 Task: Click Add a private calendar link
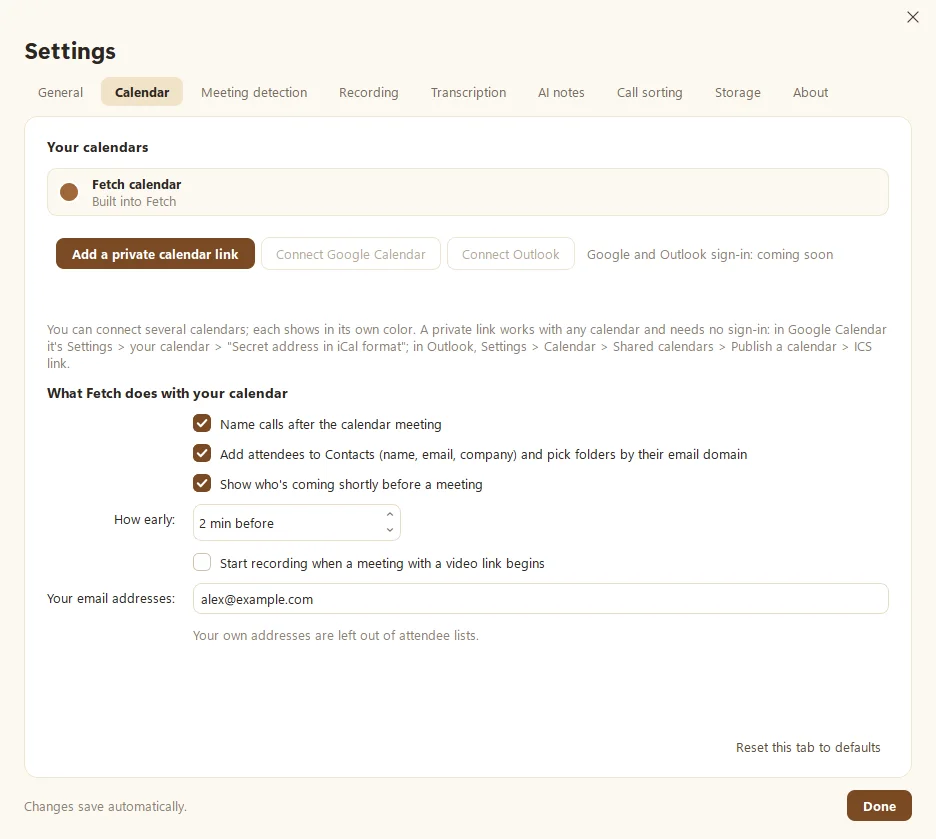[155, 254]
